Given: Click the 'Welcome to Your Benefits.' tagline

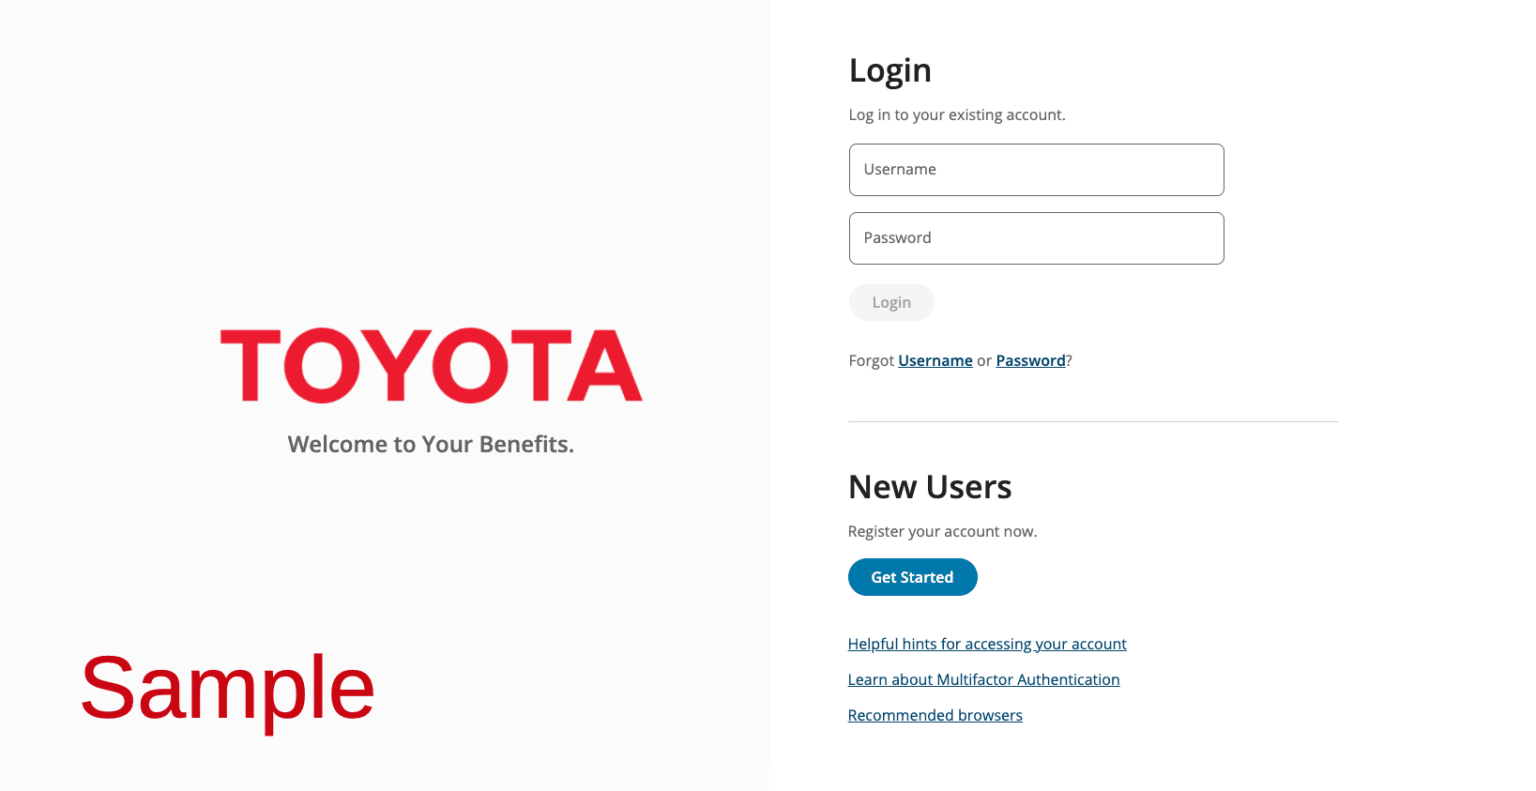Looking at the screenshot, I should [431, 444].
